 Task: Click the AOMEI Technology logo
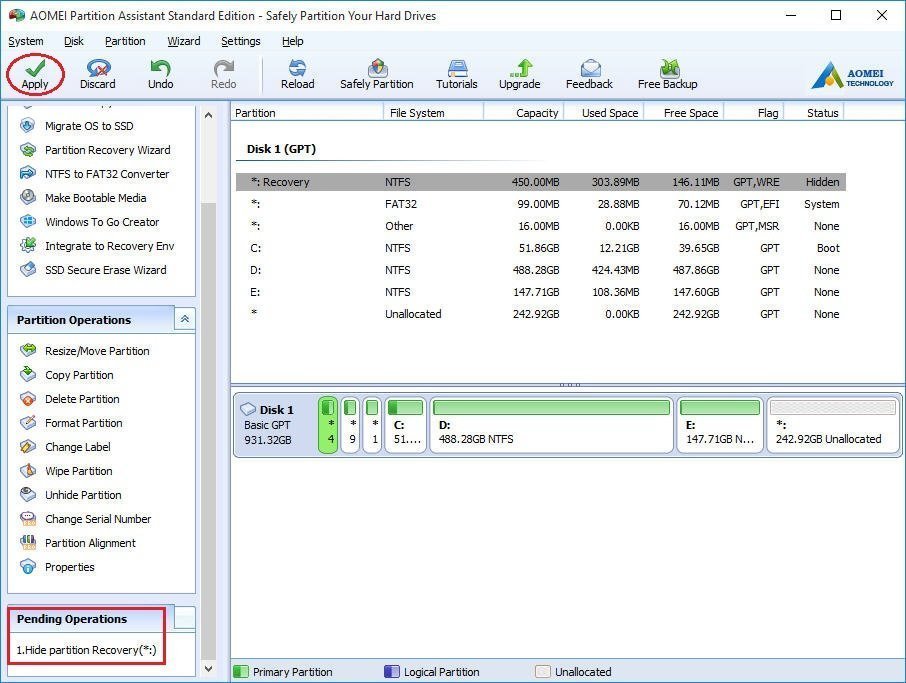[852, 76]
